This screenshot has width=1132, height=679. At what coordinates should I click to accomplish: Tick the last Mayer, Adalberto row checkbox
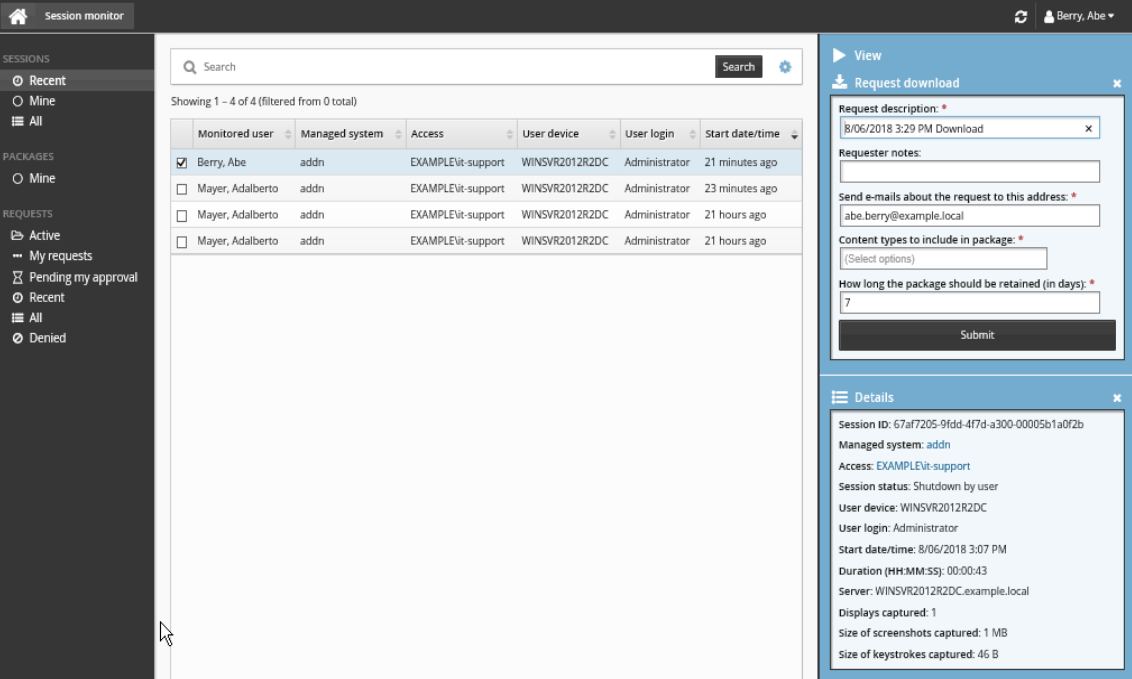click(x=181, y=241)
